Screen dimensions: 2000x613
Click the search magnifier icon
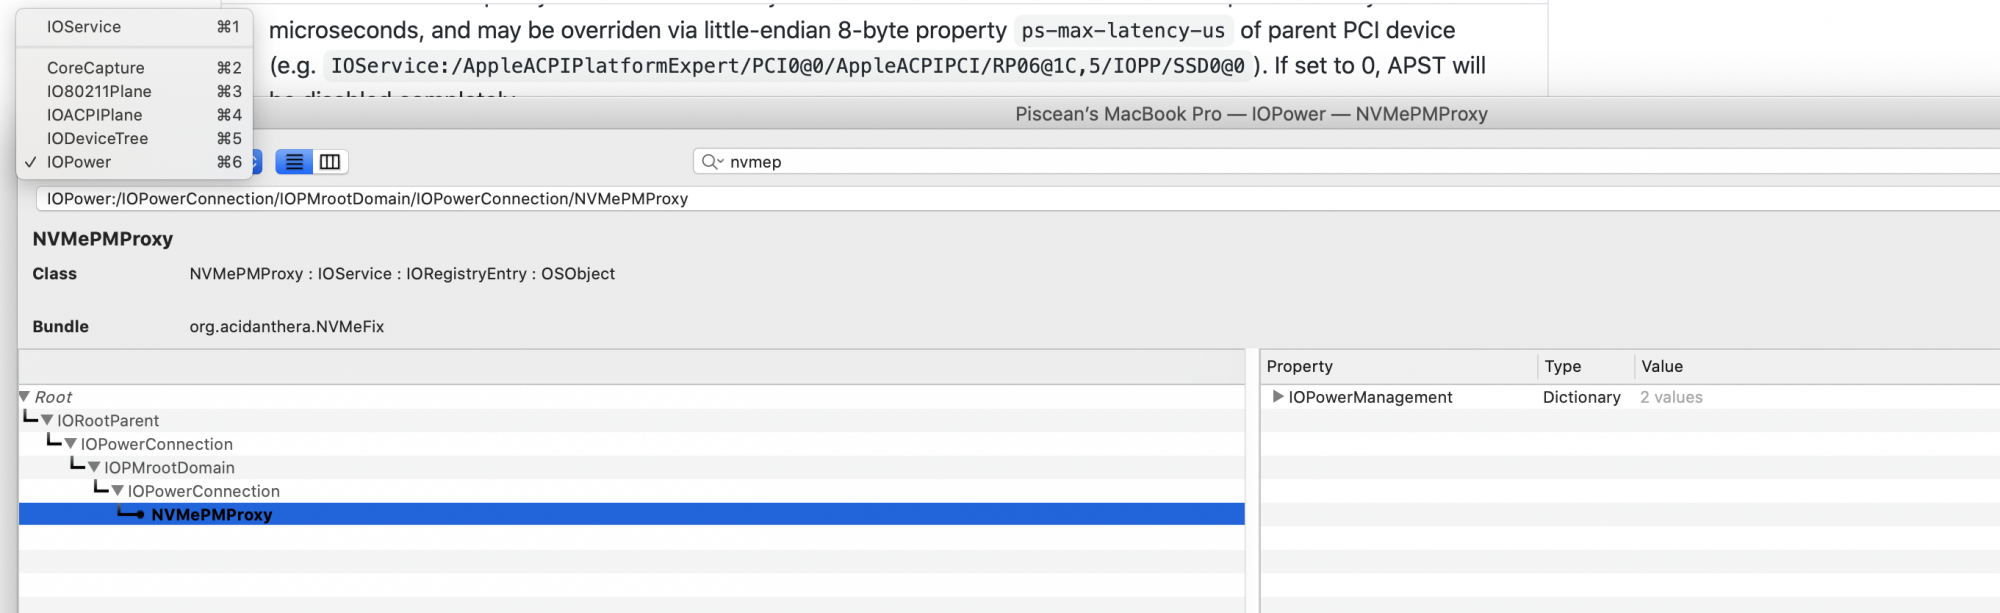(711, 162)
